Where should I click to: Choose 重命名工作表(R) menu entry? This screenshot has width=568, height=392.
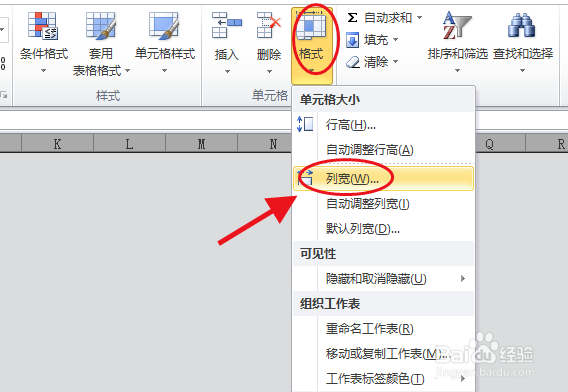pos(384,329)
